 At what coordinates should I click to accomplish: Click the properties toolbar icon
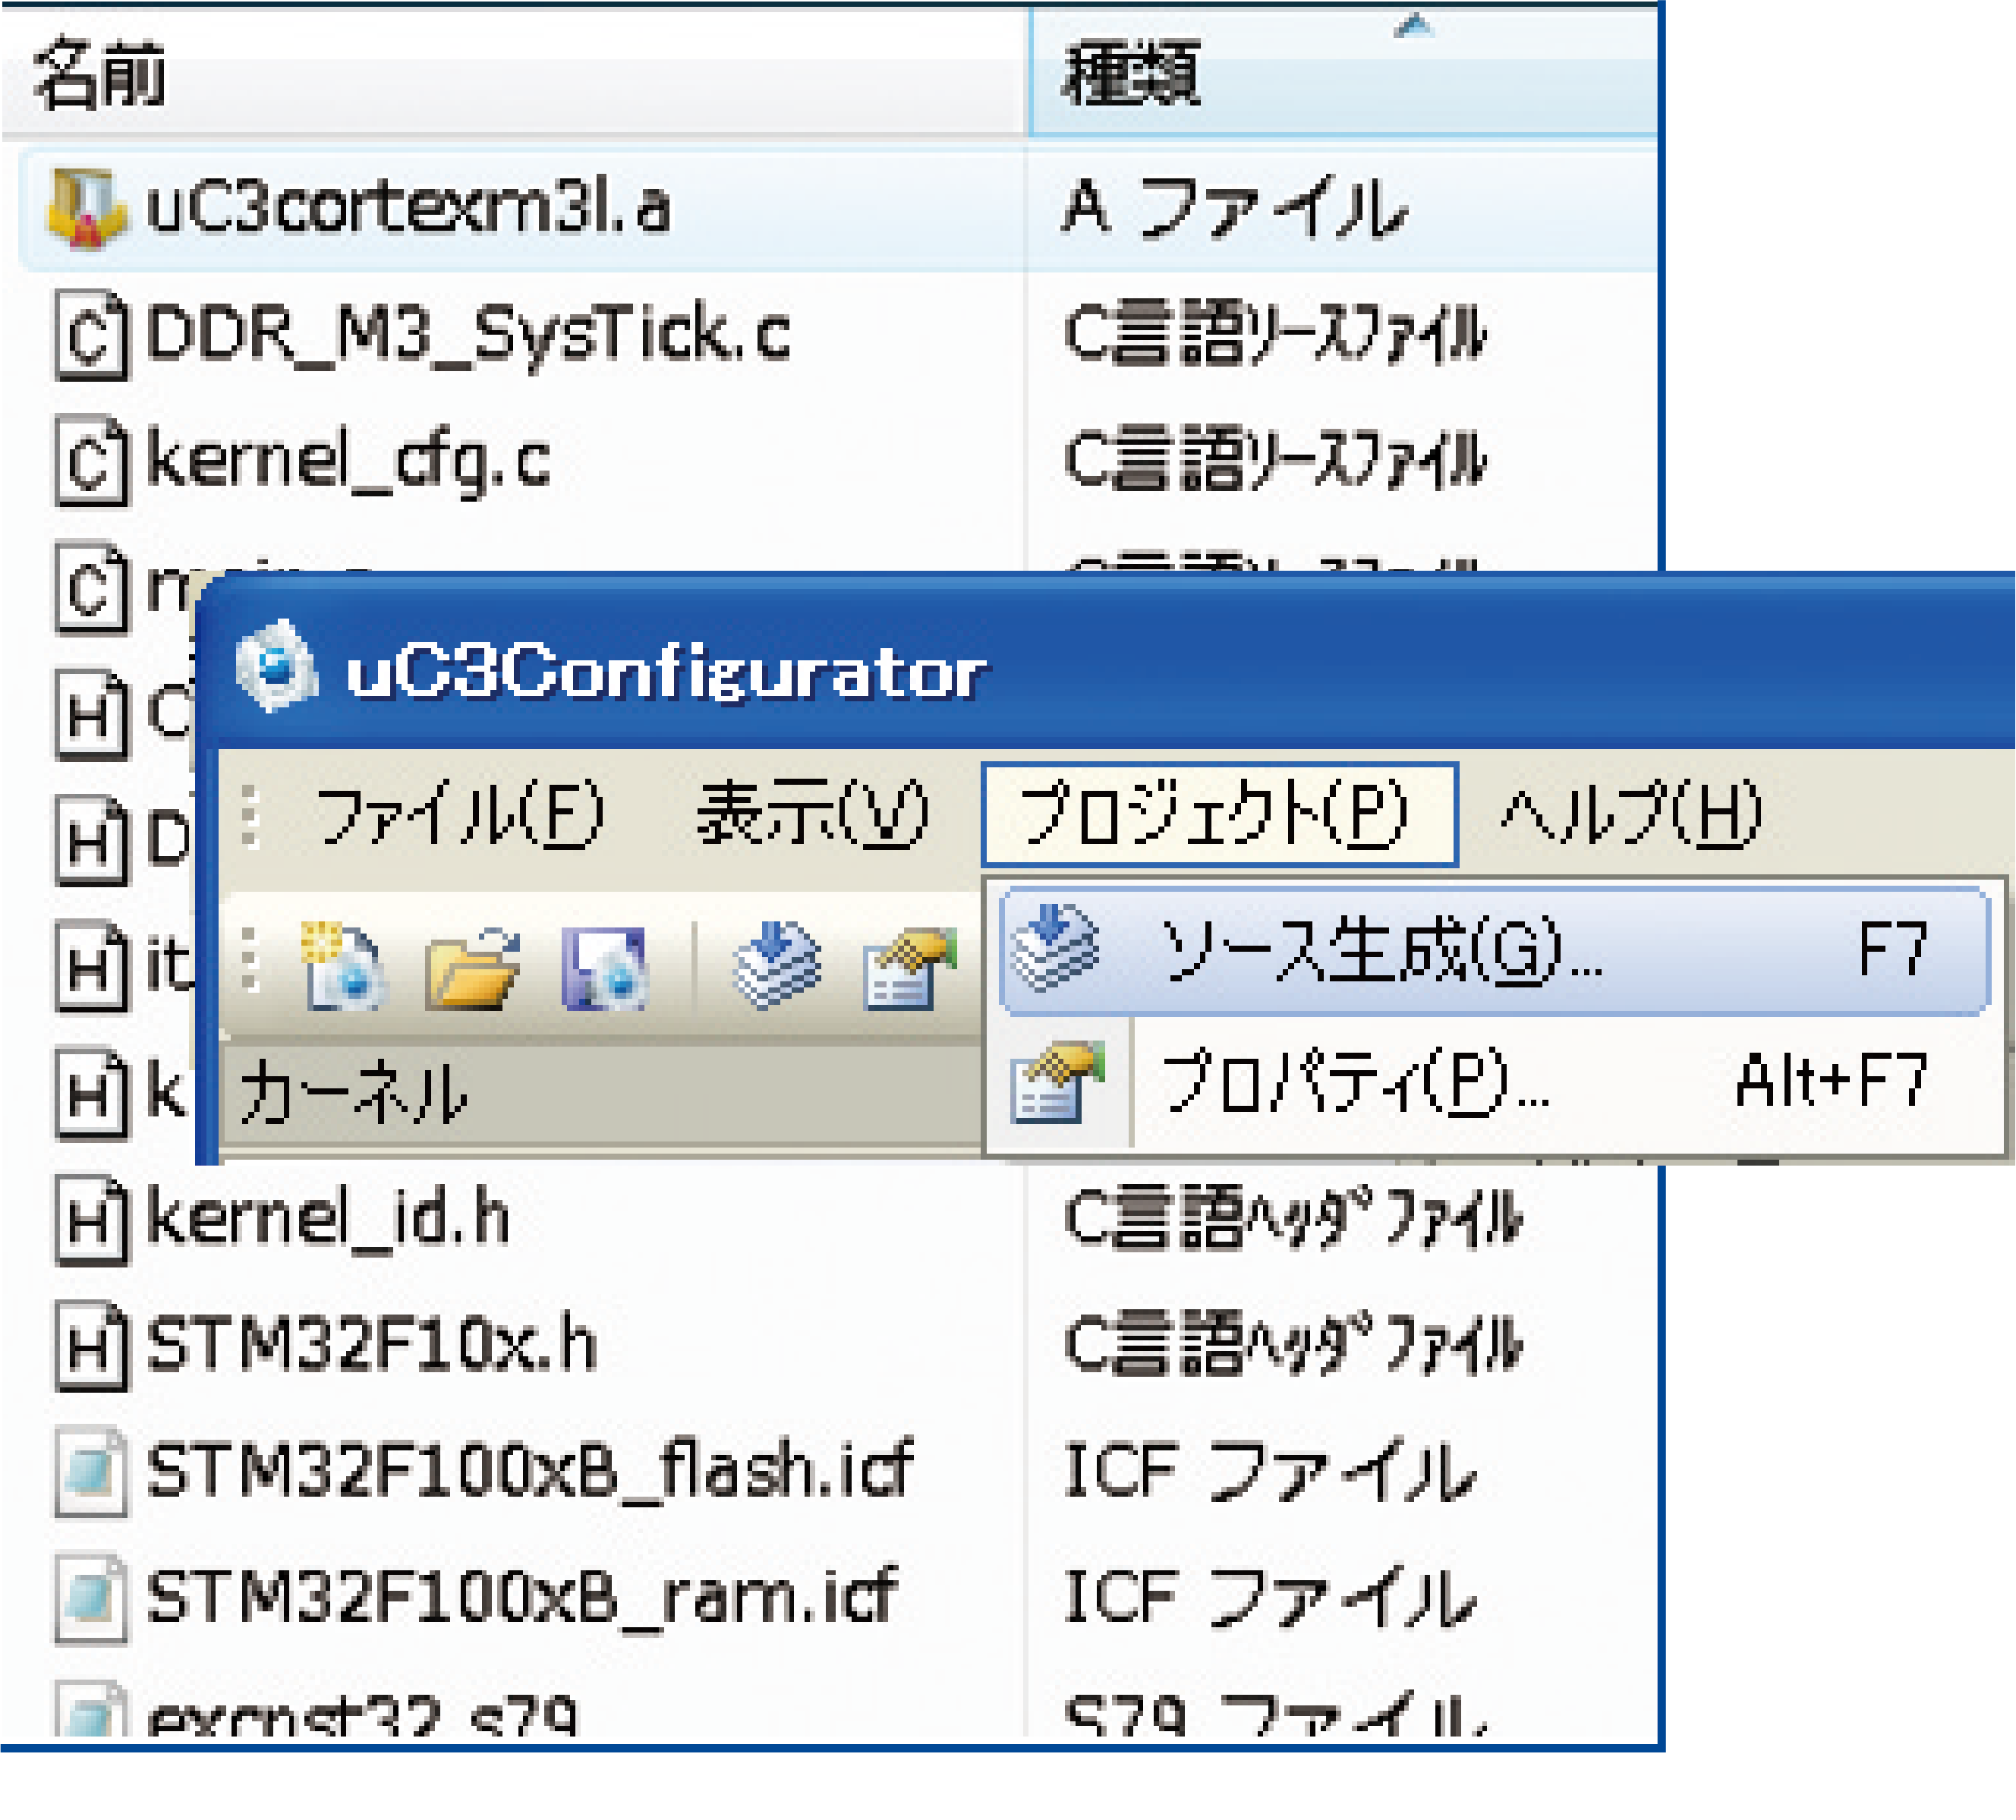(x=909, y=968)
